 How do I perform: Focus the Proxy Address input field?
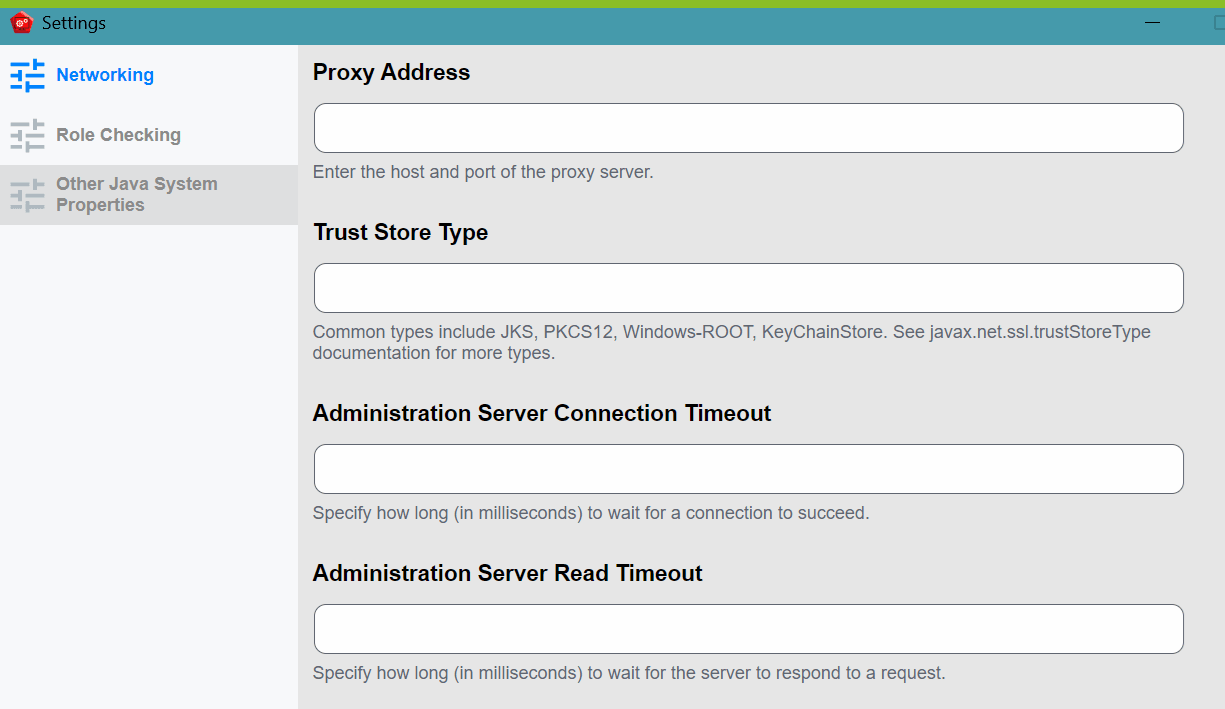tap(748, 128)
